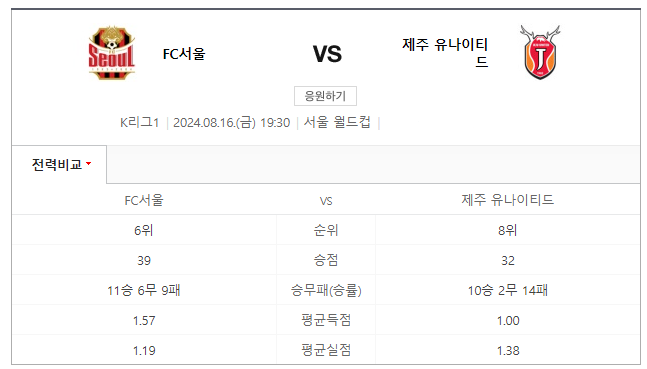Click the 승무패(승률) row label
Screen dimensions: 647x369
(x=326, y=290)
